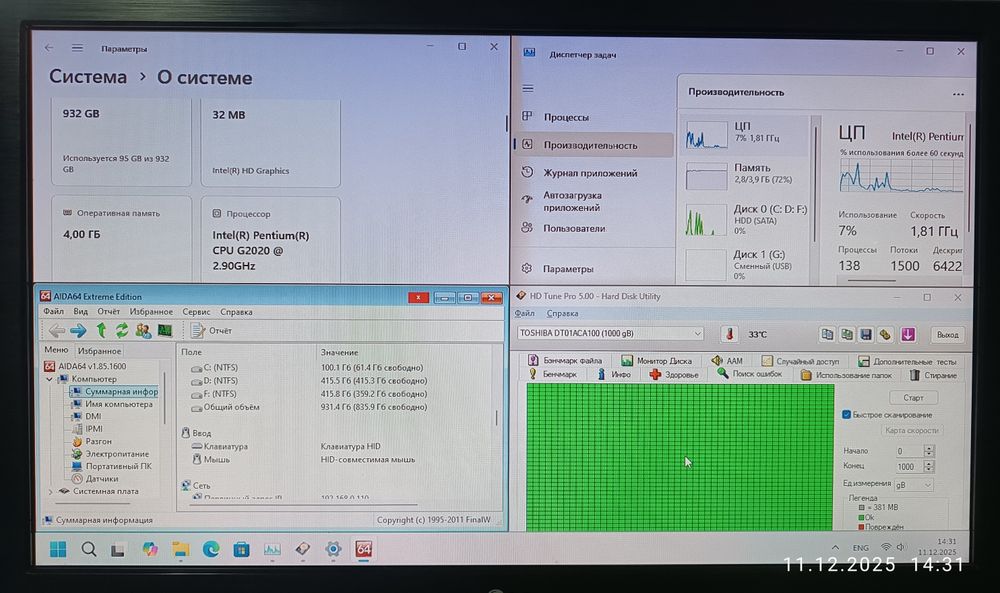The width and height of the screenshot is (1000, 593).
Task: Open Ед.измерения gB unit dropdown
Action: click(x=913, y=485)
